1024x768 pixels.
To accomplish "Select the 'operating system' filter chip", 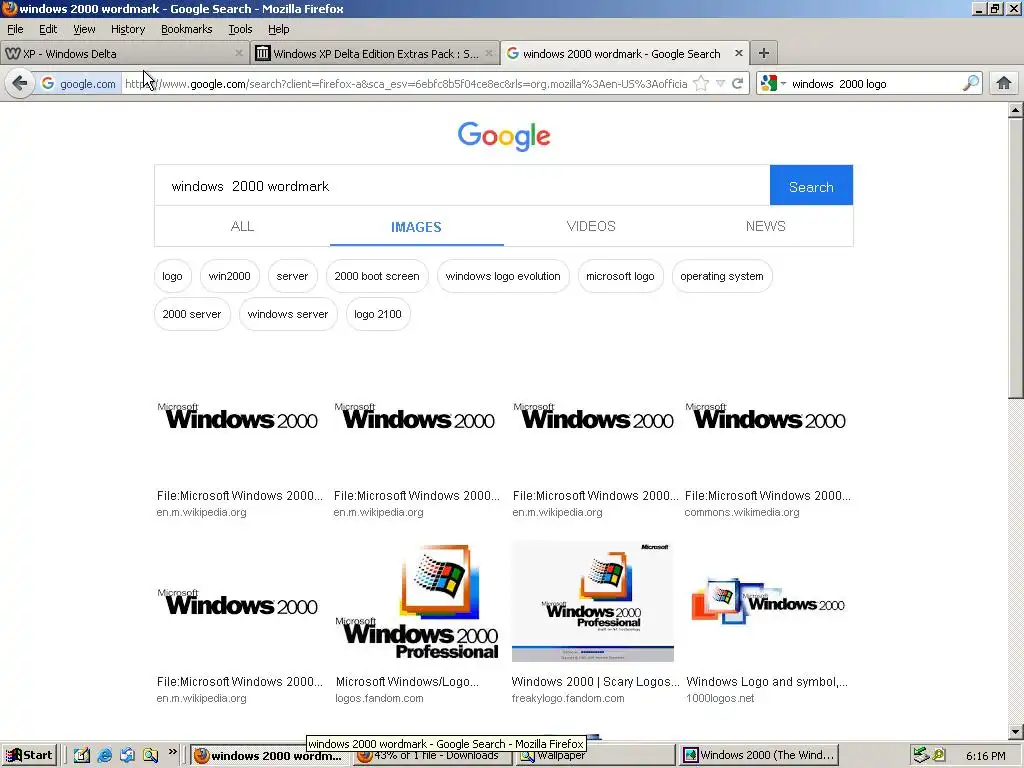I will 722,276.
